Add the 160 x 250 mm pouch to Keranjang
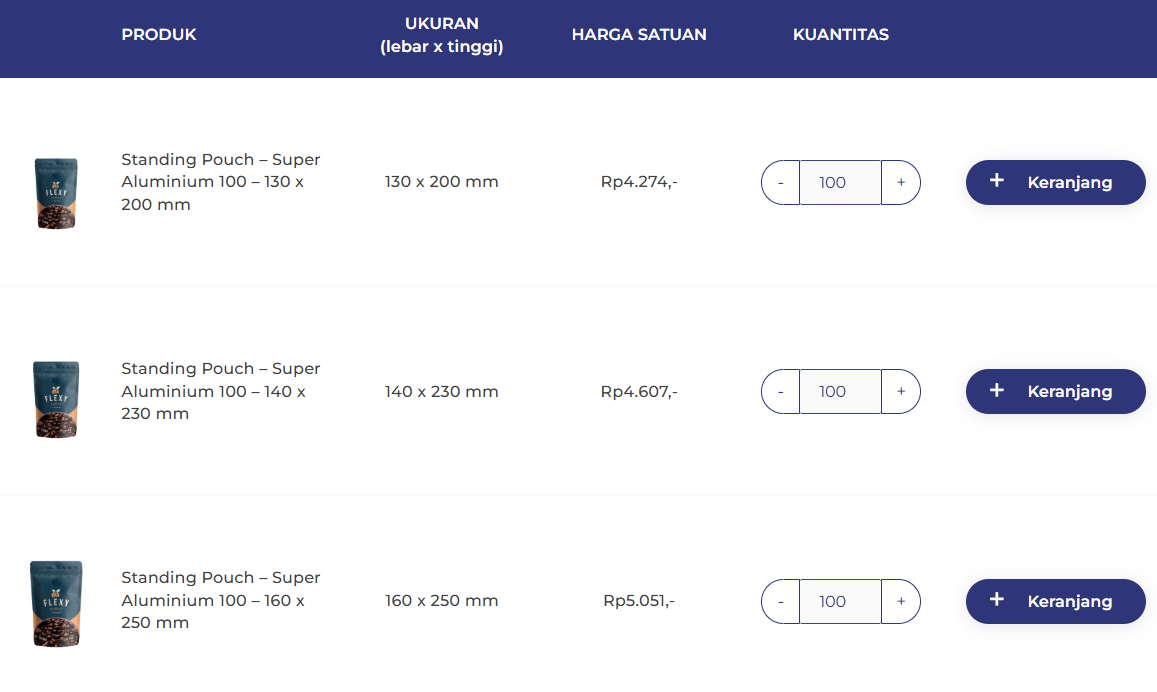This screenshot has height=692, width=1157. 1055,601
